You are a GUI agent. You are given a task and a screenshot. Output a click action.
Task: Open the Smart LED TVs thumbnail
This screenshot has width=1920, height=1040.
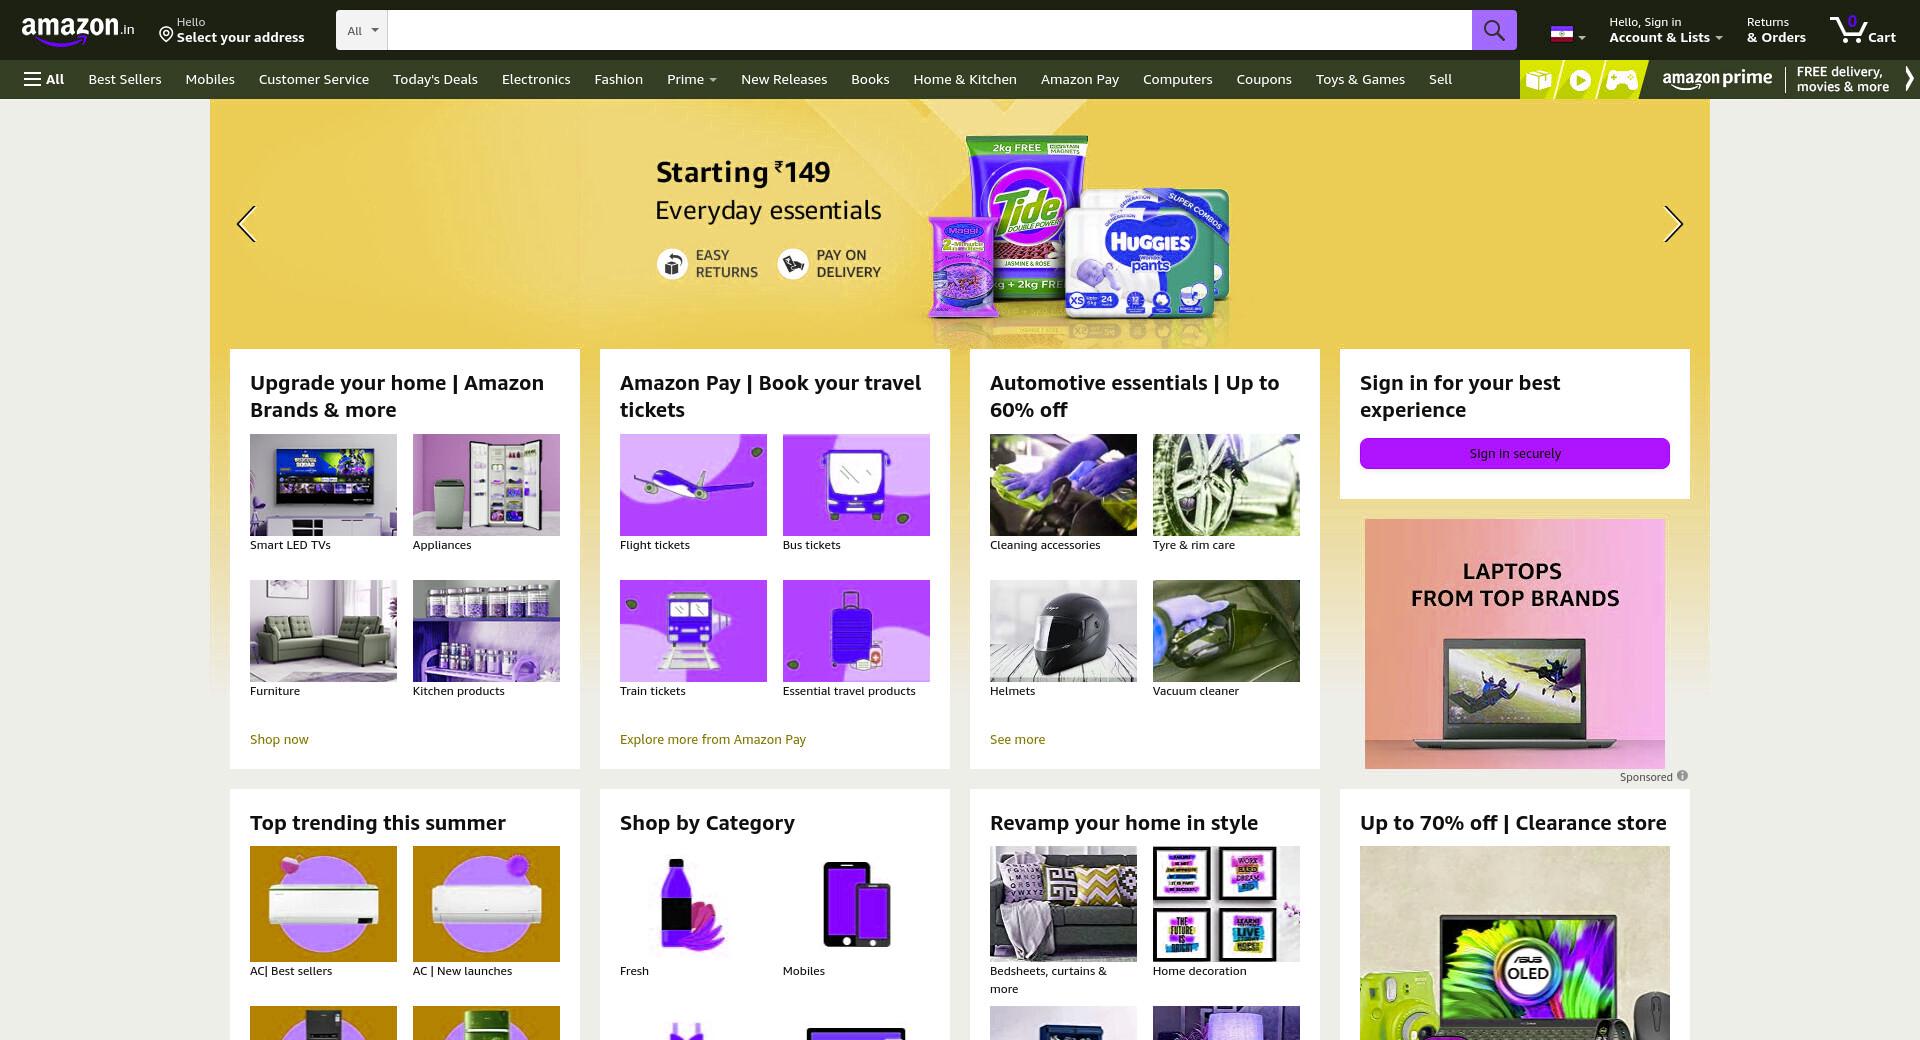pyautogui.click(x=323, y=485)
